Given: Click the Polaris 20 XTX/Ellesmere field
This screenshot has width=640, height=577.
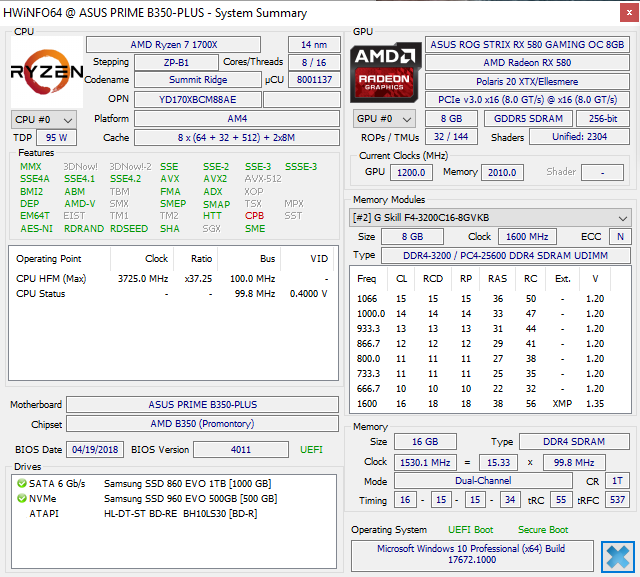Looking at the screenshot, I should tap(527, 82).
